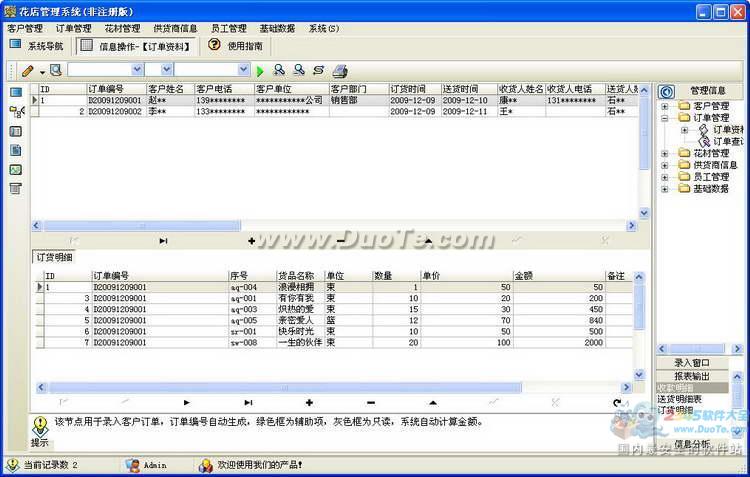
Task: Click the orders table horizontal scrollbar thumb
Action: [142, 226]
